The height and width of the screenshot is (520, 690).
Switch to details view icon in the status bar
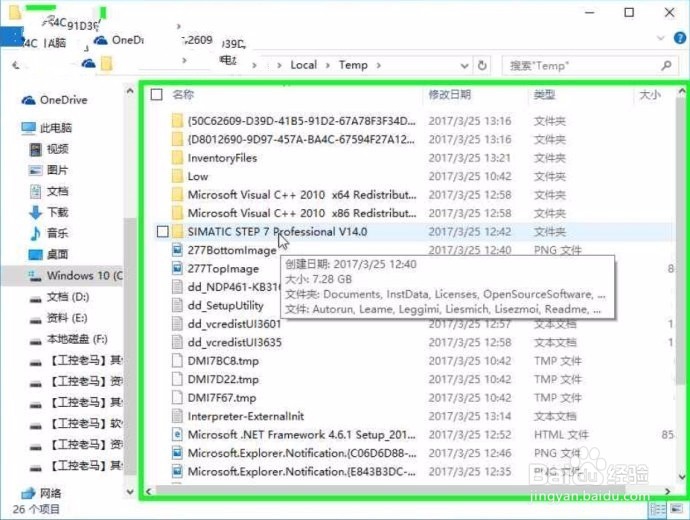pos(658,509)
